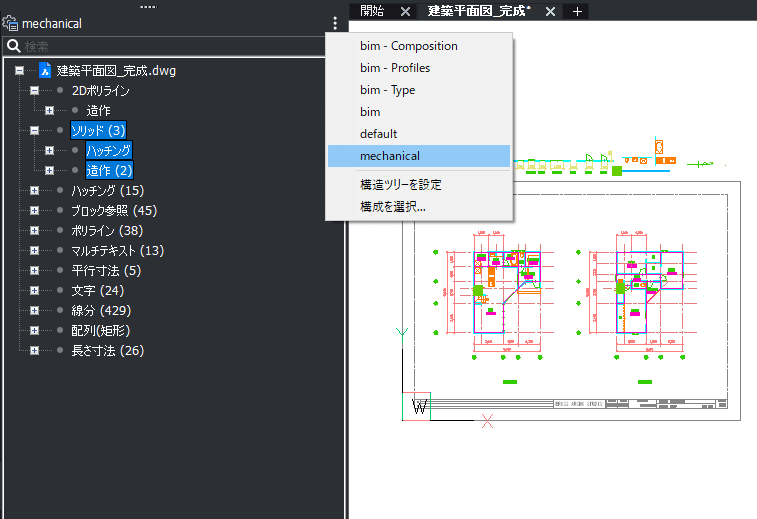Expand the ポリライン (38) node

(x=34, y=231)
